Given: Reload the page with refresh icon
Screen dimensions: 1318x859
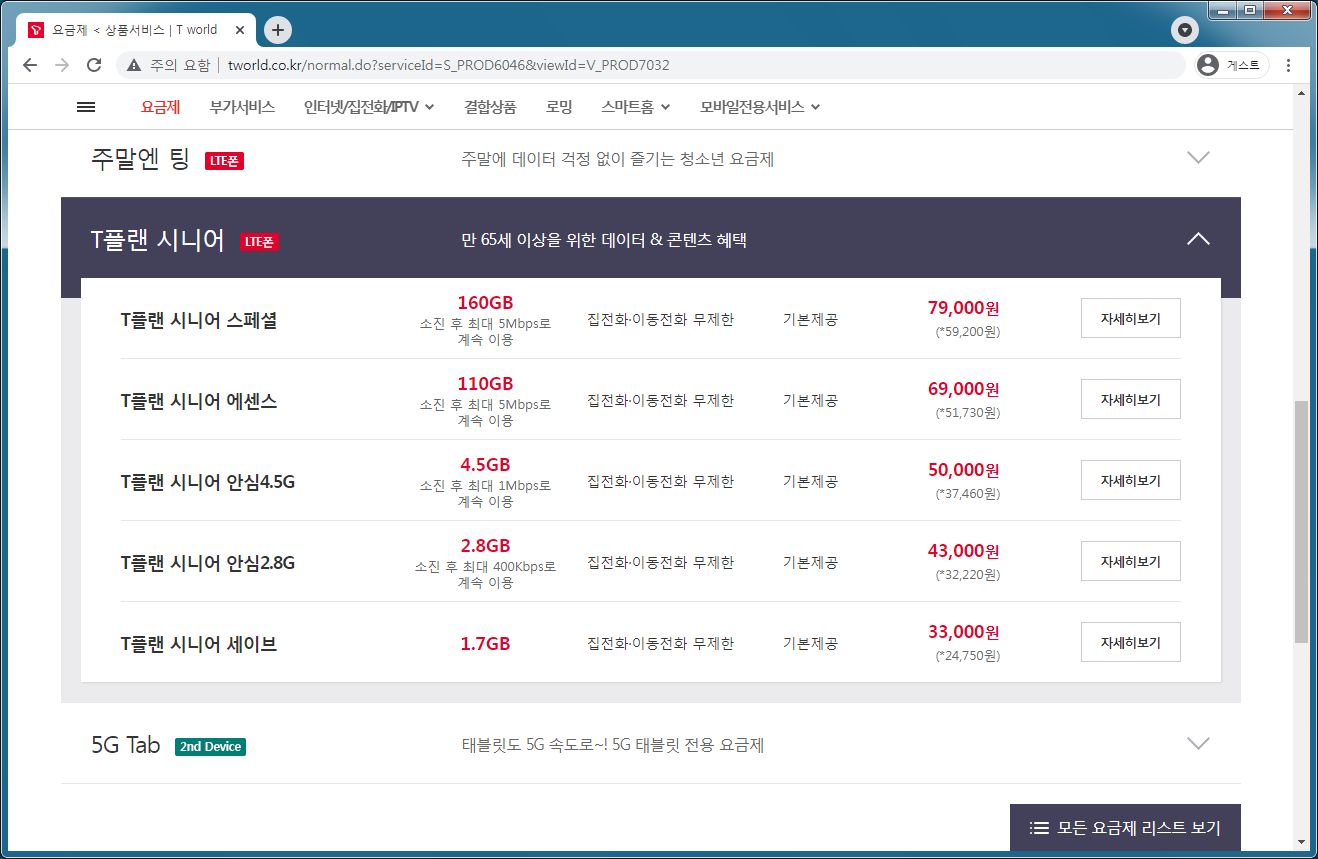Looking at the screenshot, I should coord(94,65).
